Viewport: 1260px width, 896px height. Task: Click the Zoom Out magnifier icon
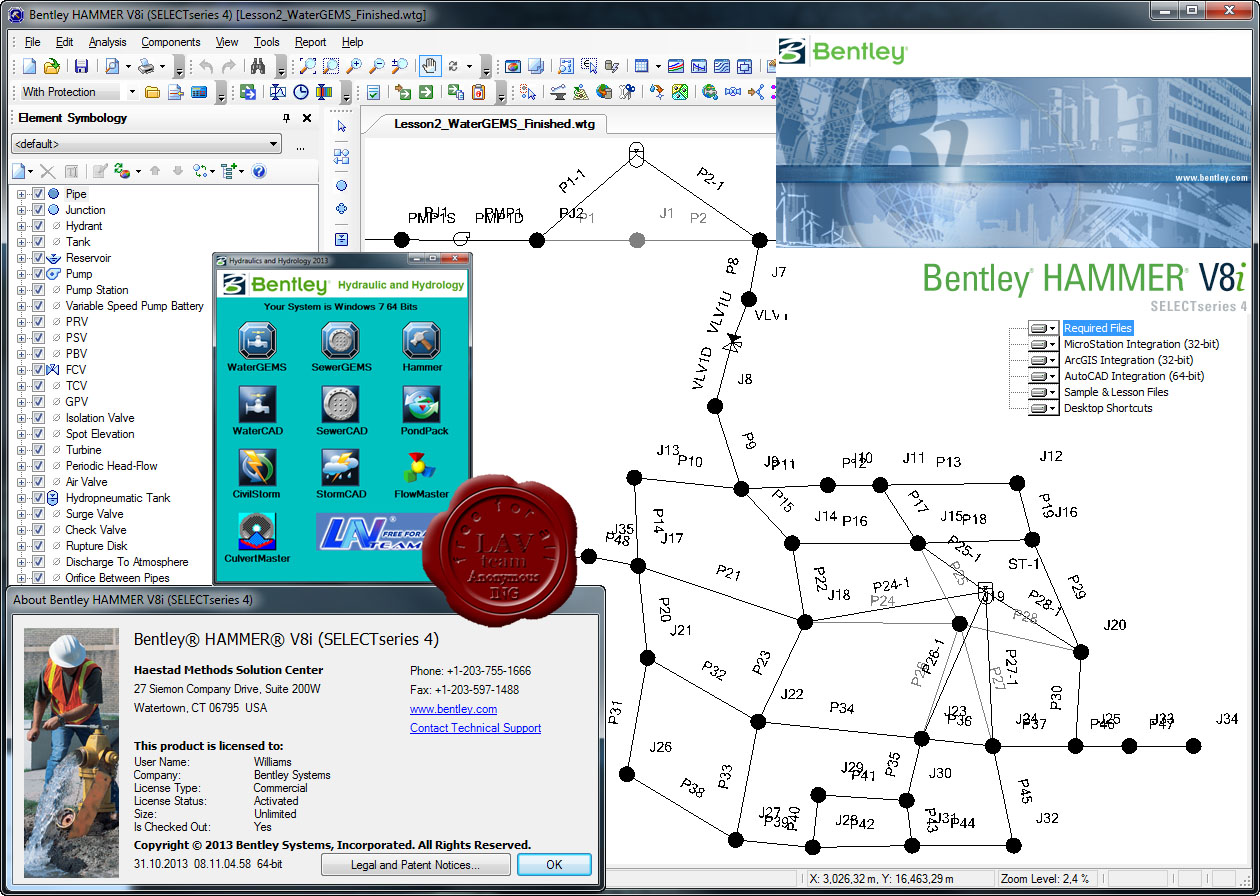tap(377, 67)
